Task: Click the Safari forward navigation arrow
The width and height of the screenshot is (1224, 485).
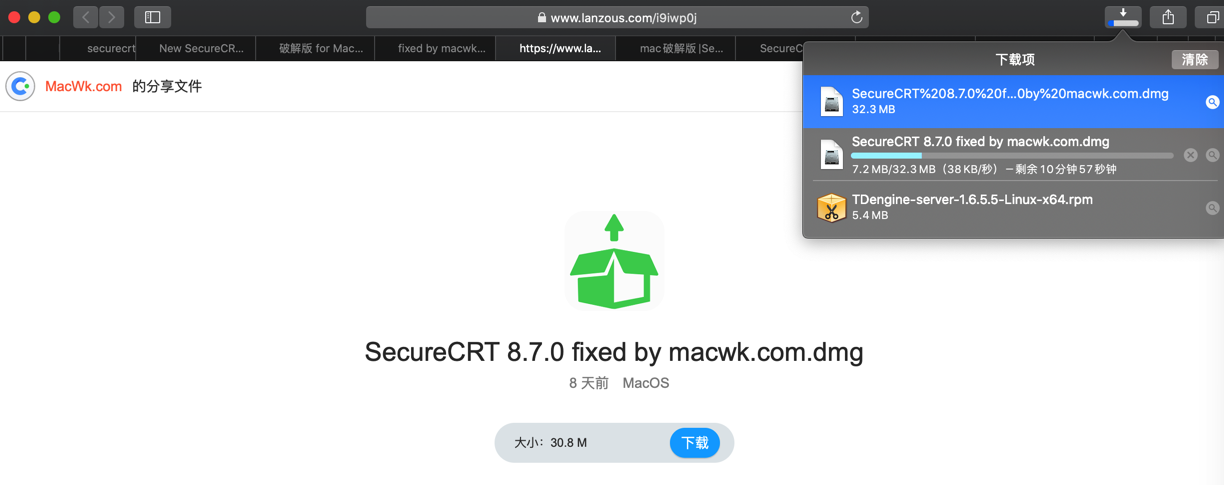Action: click(x=112, y=17)
